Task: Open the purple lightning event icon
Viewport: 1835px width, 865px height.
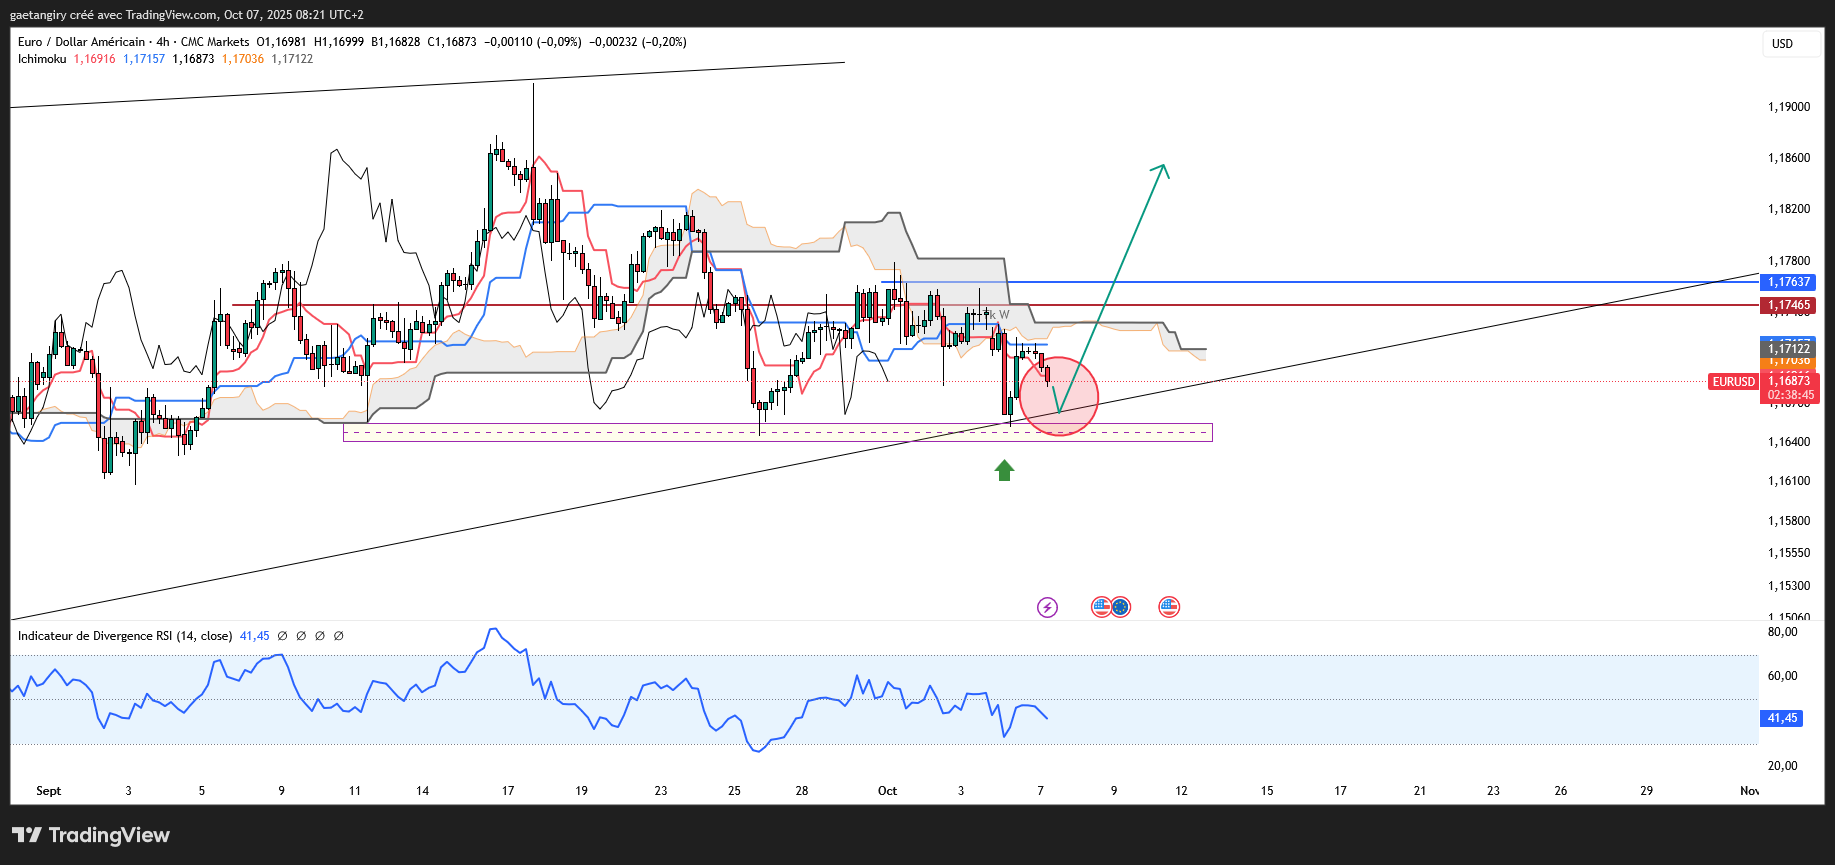Action: 1047,607
